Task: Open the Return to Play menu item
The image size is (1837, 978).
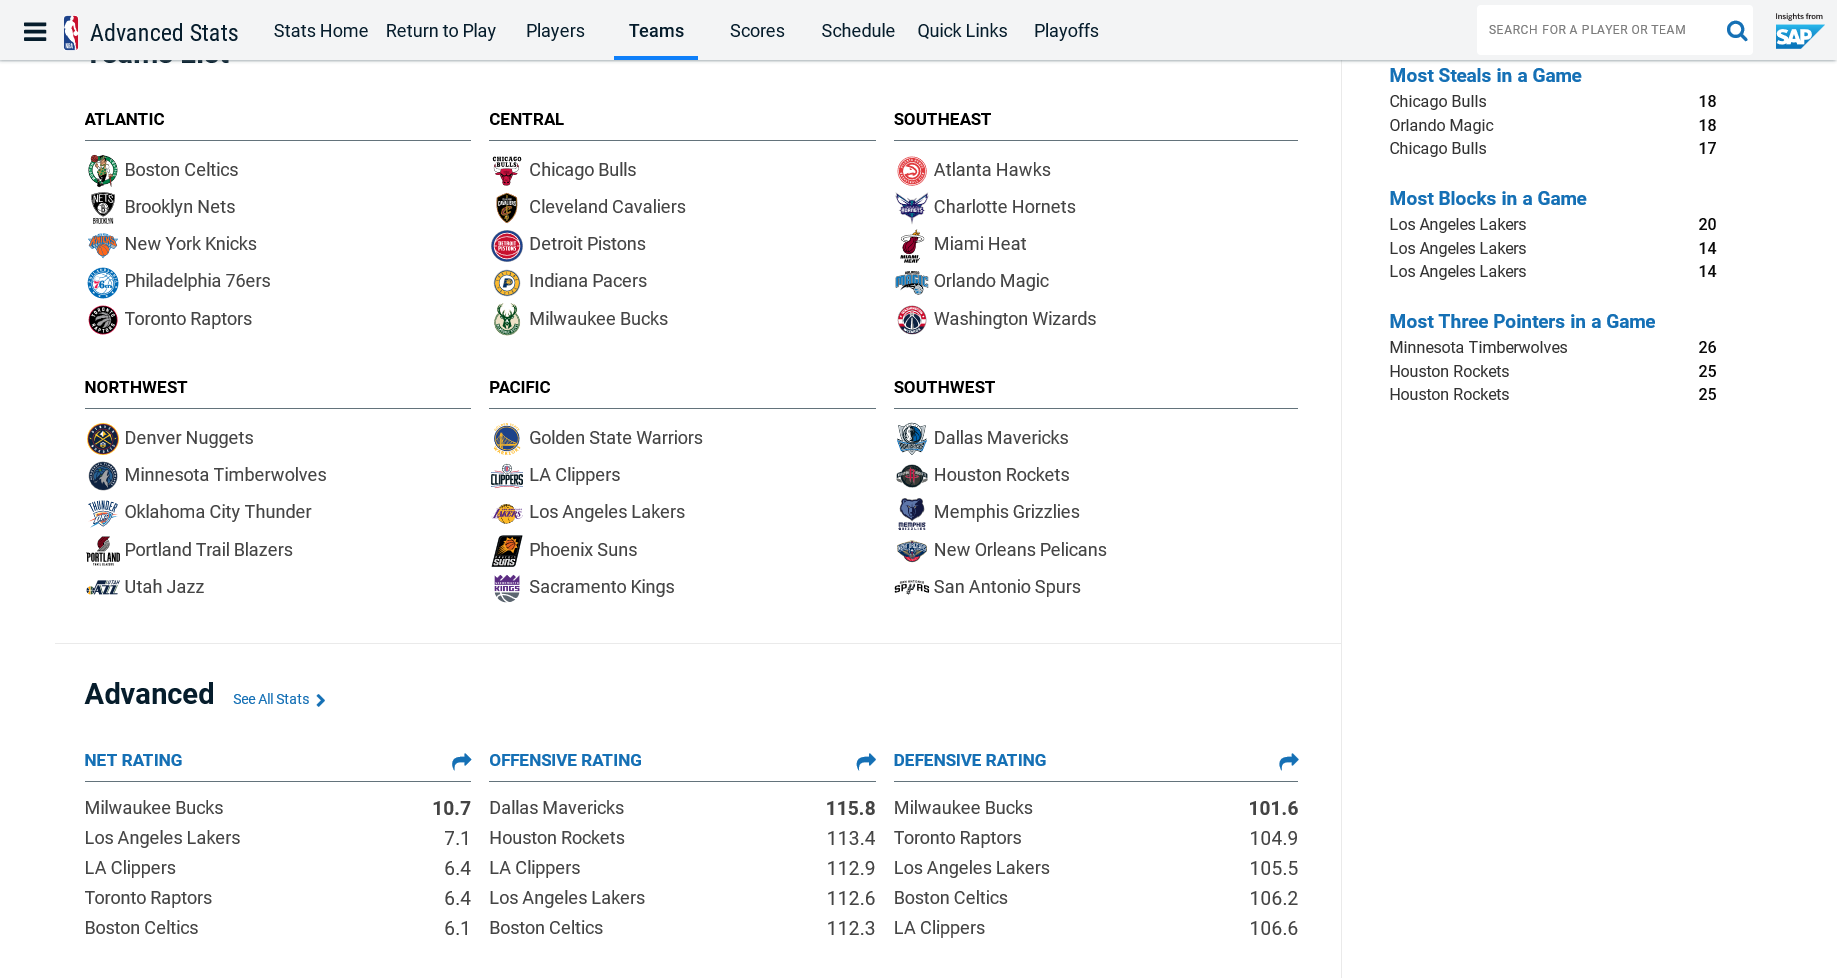Action: point(441,31)
